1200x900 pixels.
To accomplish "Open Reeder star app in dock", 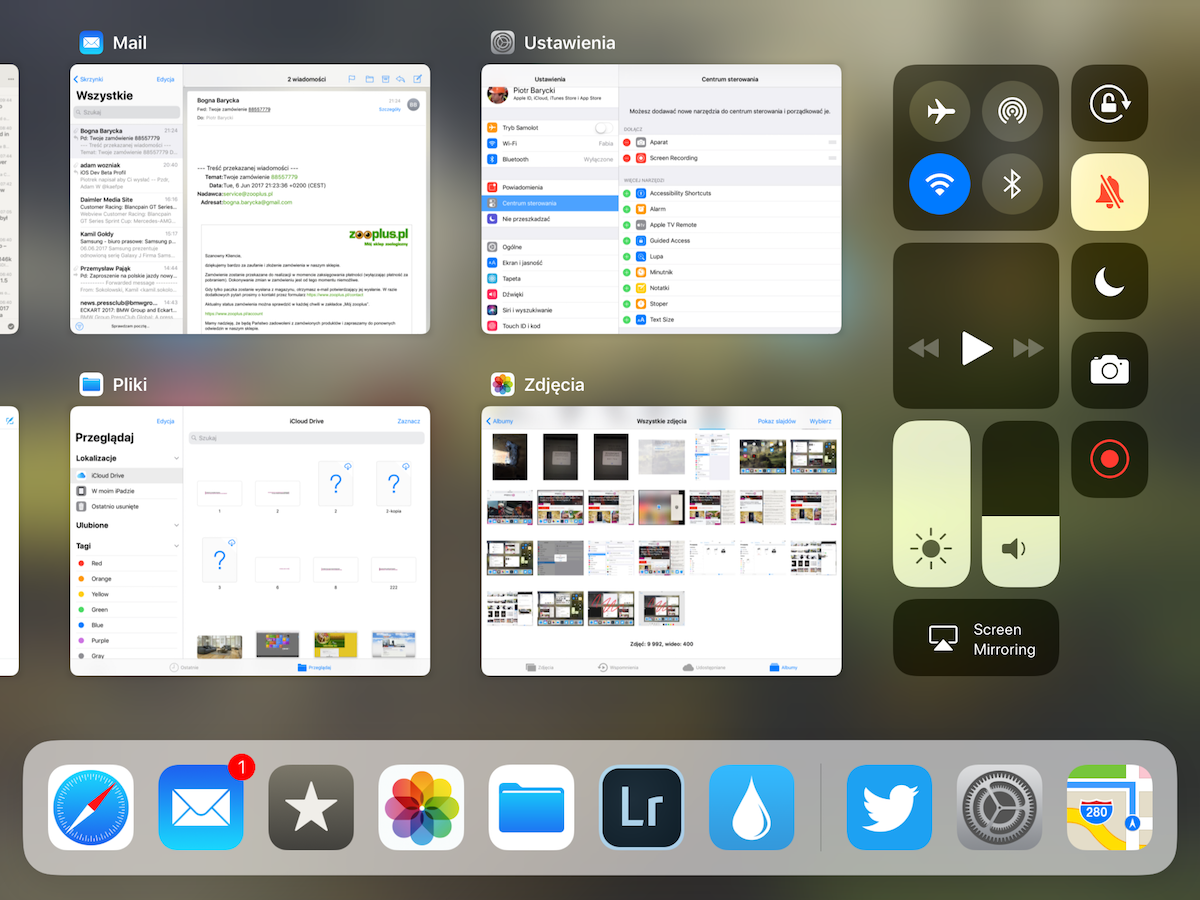I will [311, 808].
